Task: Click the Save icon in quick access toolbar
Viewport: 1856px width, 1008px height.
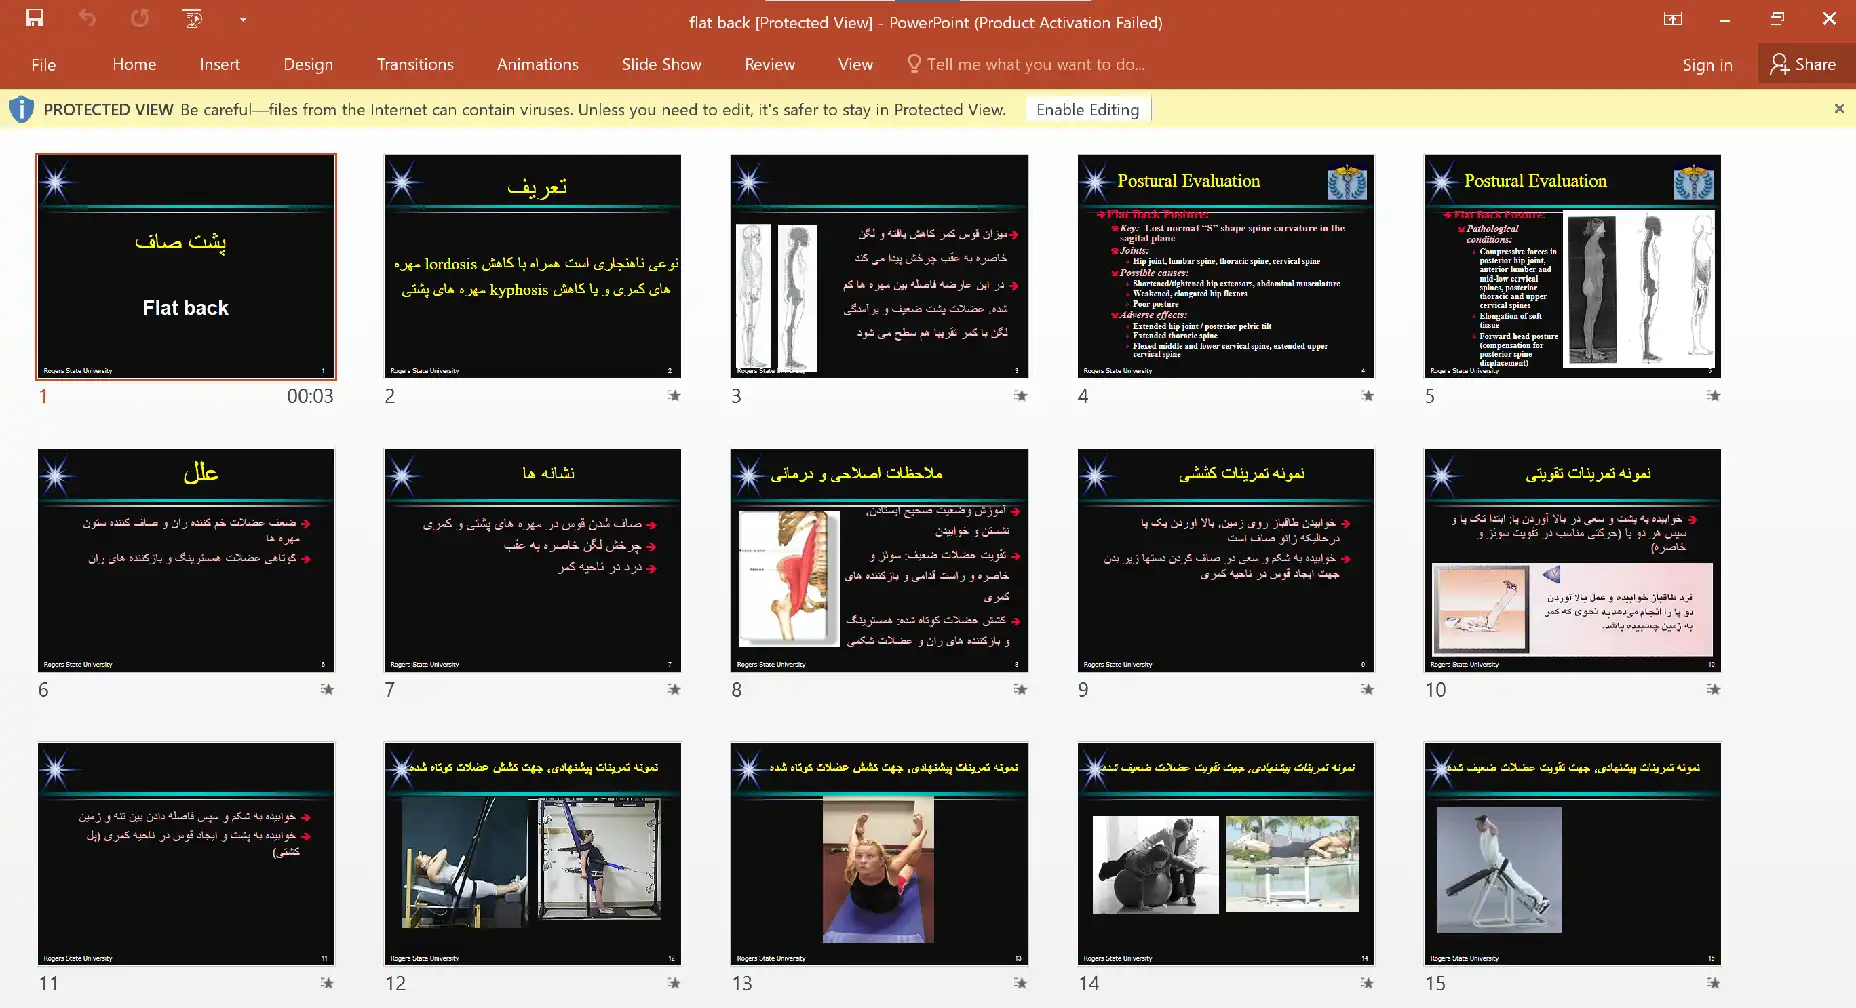Action: click(x=34, y=18)
